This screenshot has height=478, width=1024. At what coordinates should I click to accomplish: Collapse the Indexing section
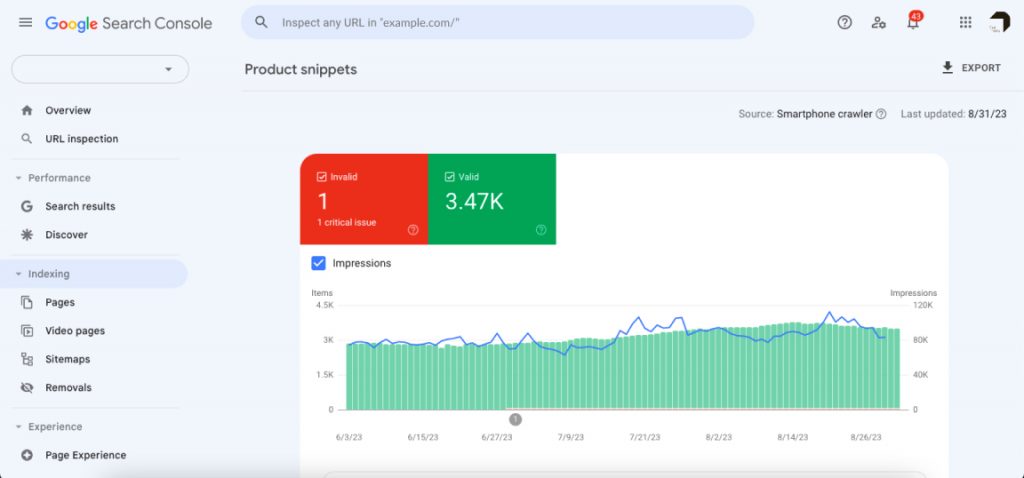pyautogui.click(x=18, y=274)
